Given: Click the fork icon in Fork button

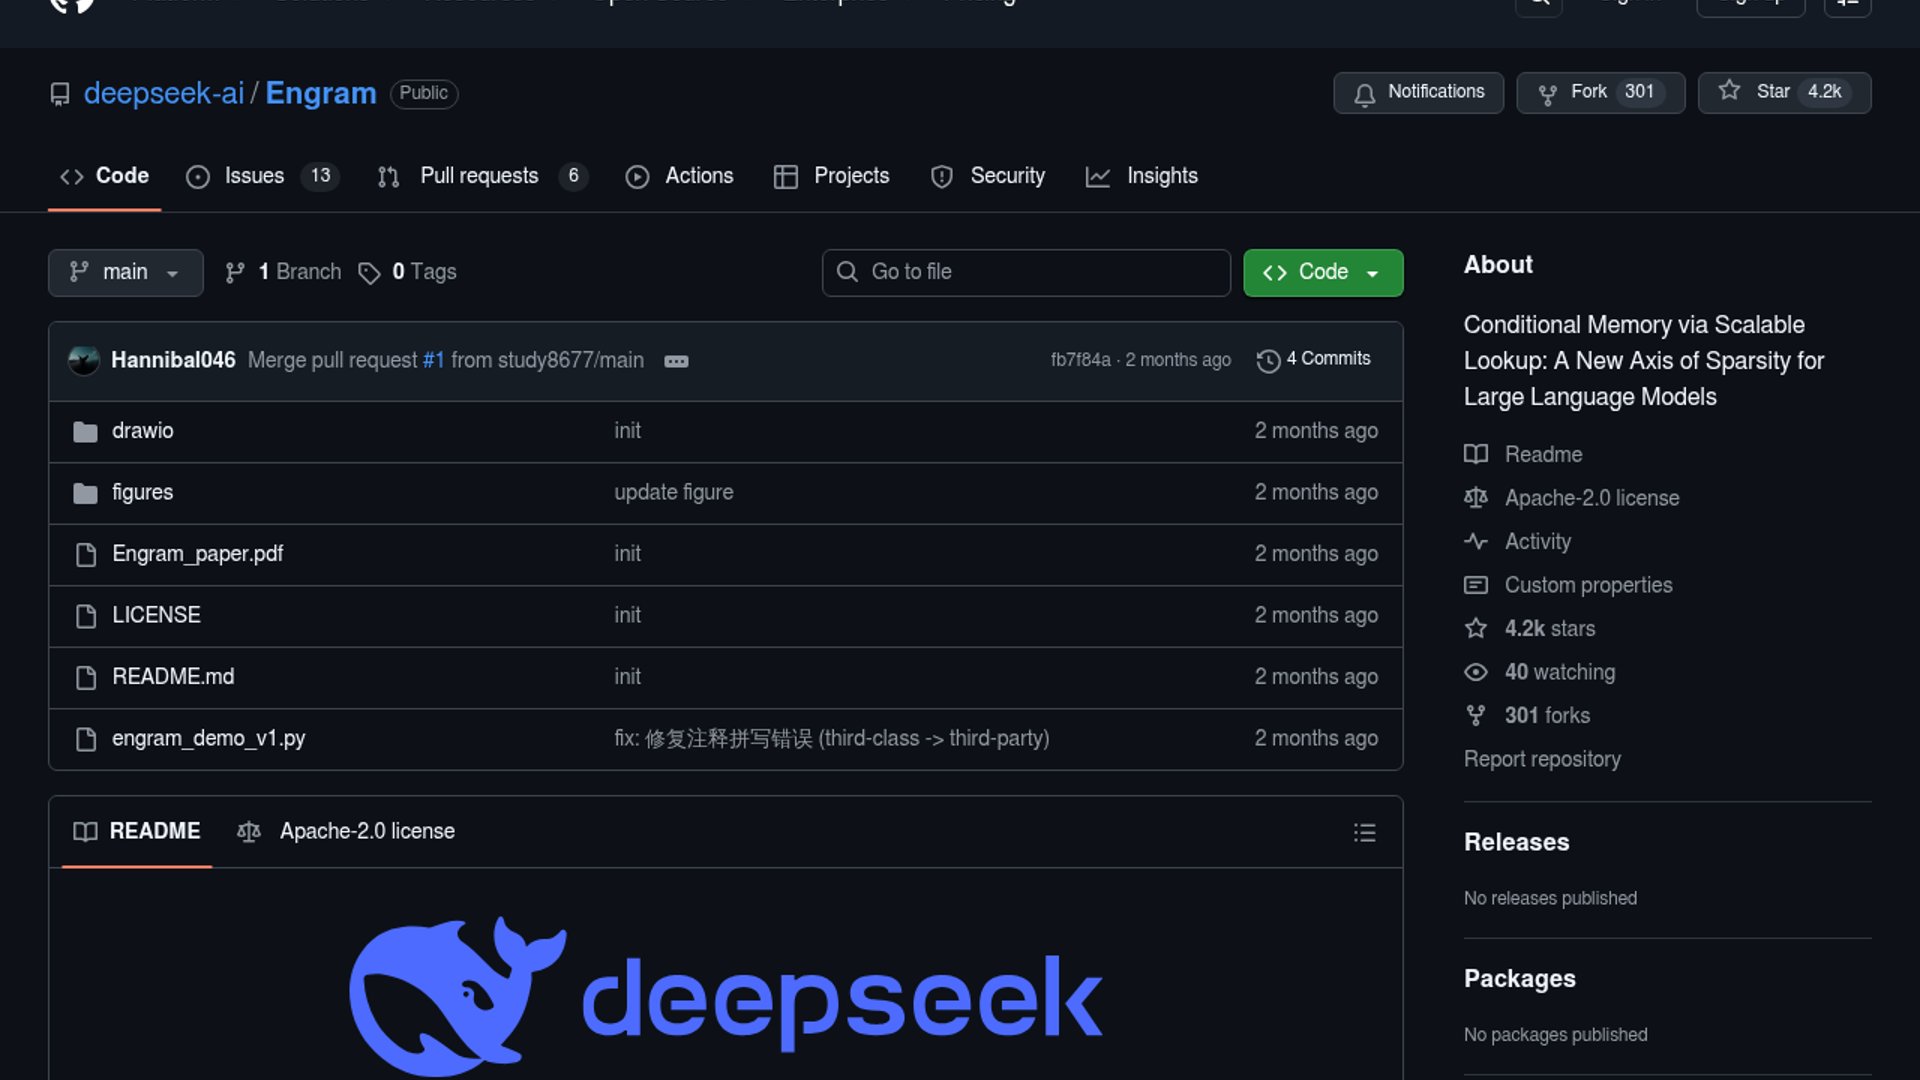Looking at the screenshot, I should tap(1547, 94).
